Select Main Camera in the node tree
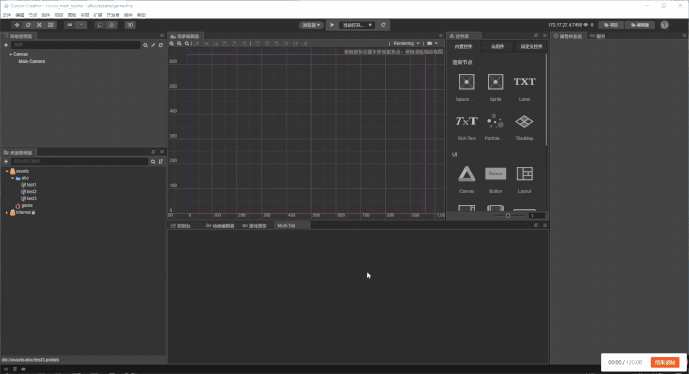 (x=32, y=62)
